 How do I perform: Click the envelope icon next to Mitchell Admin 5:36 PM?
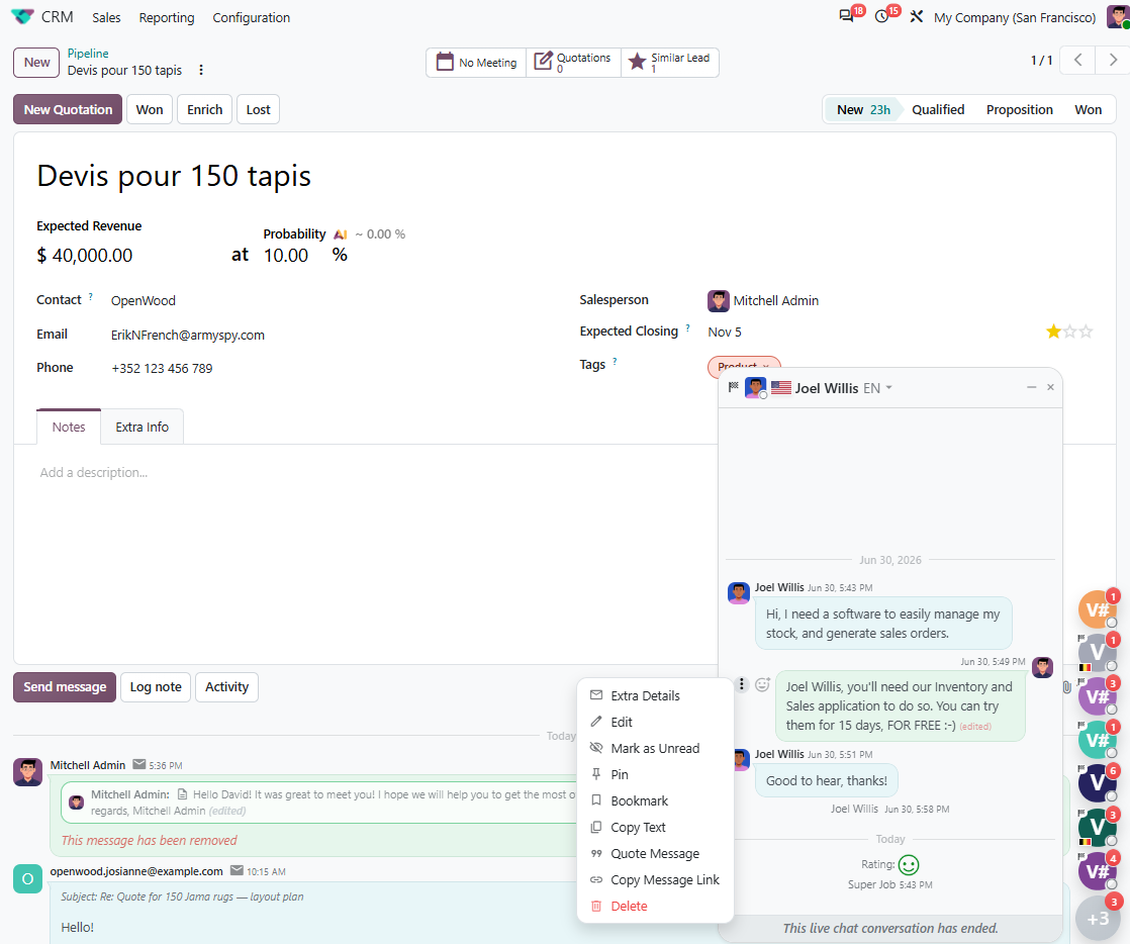(139, 765)
